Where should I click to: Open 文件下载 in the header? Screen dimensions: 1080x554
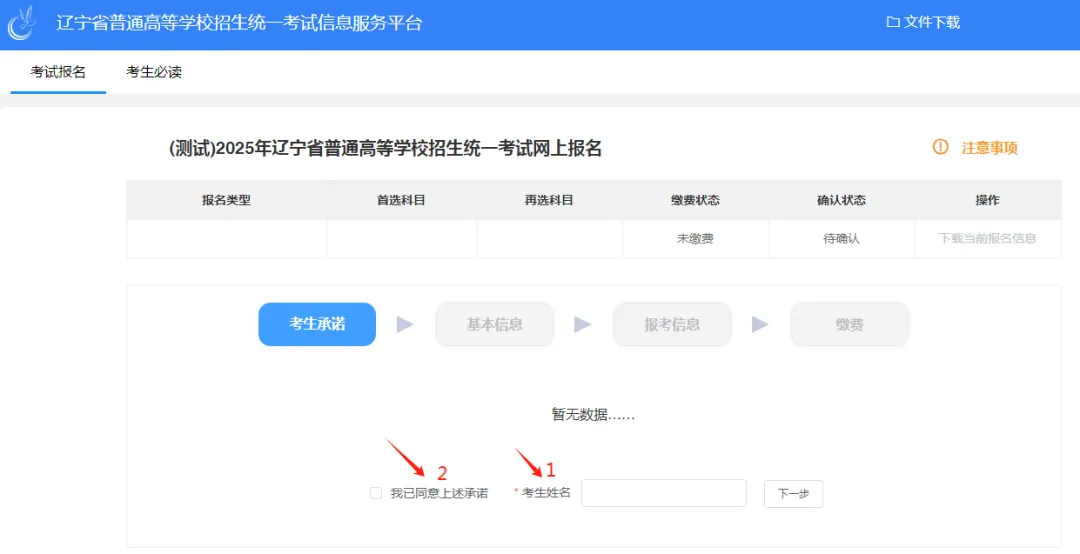pos(923,22)
